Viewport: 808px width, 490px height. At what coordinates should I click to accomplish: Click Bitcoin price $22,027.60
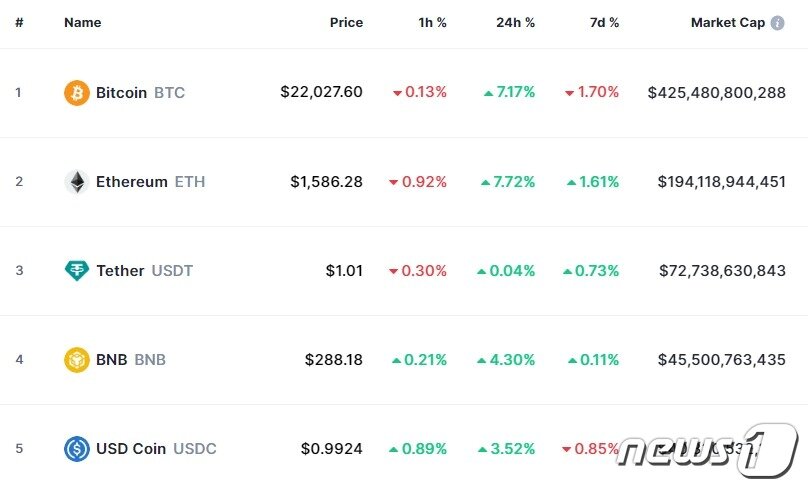coord(321,93)
